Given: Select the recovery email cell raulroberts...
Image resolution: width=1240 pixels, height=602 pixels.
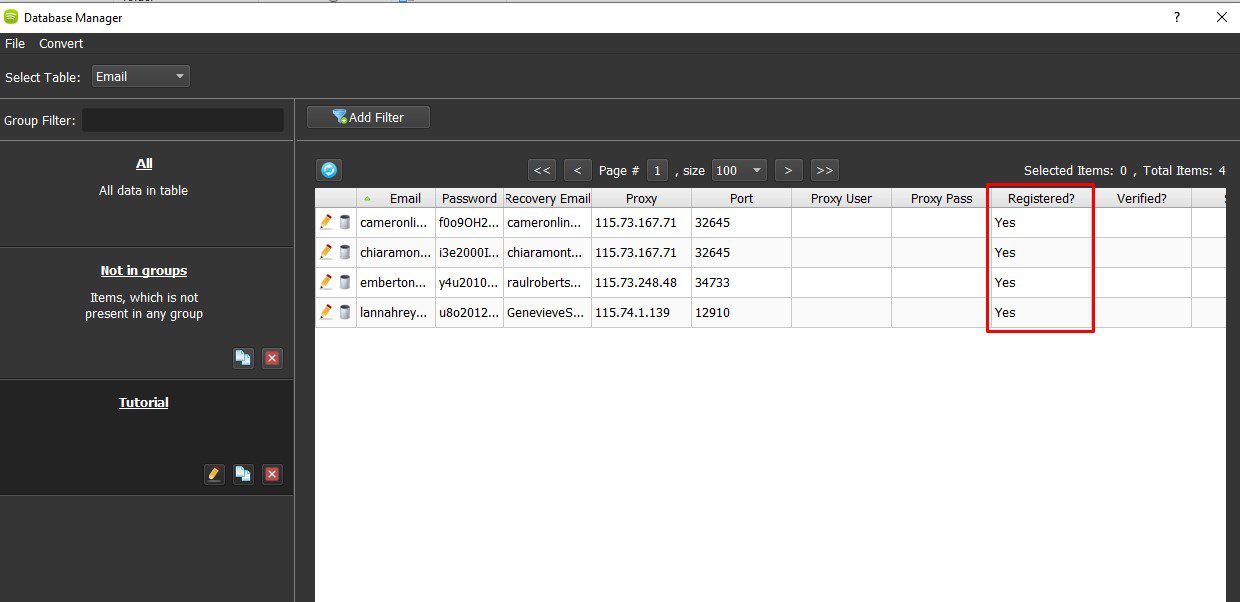Looking at the screenshot, I should click(548, 282).
